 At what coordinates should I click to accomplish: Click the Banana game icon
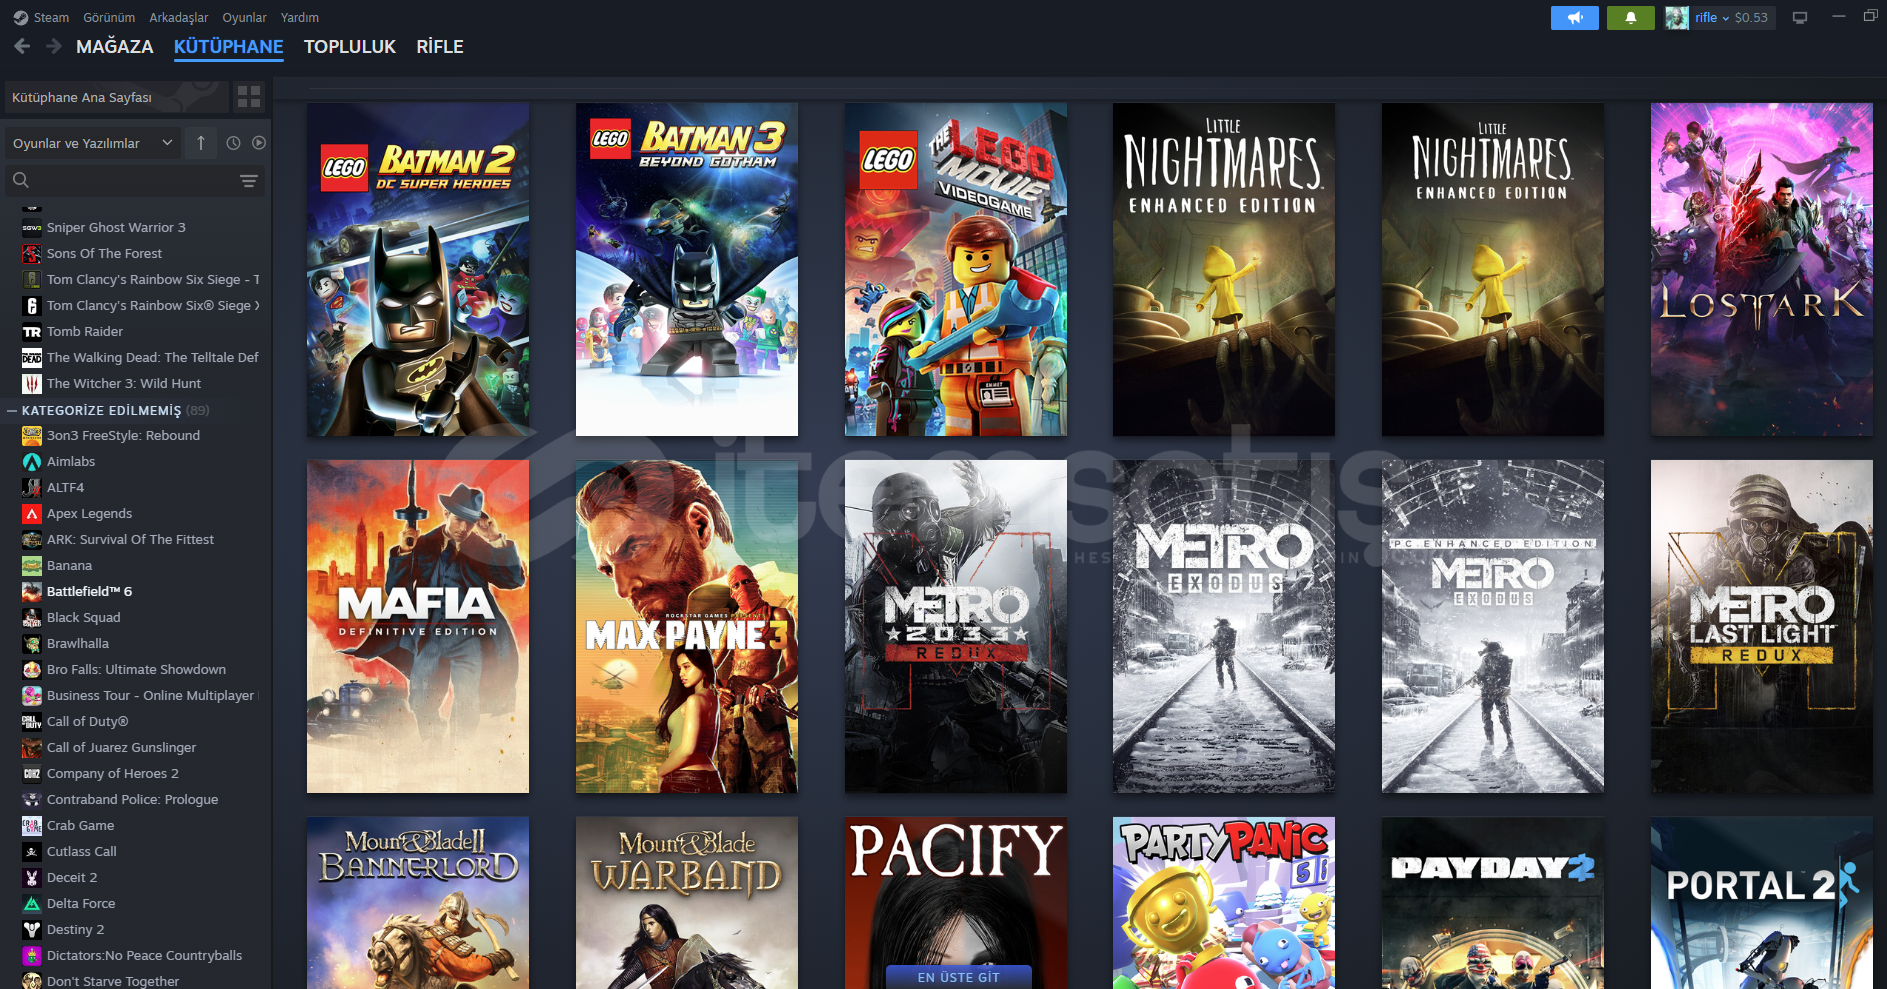point(32,565)
